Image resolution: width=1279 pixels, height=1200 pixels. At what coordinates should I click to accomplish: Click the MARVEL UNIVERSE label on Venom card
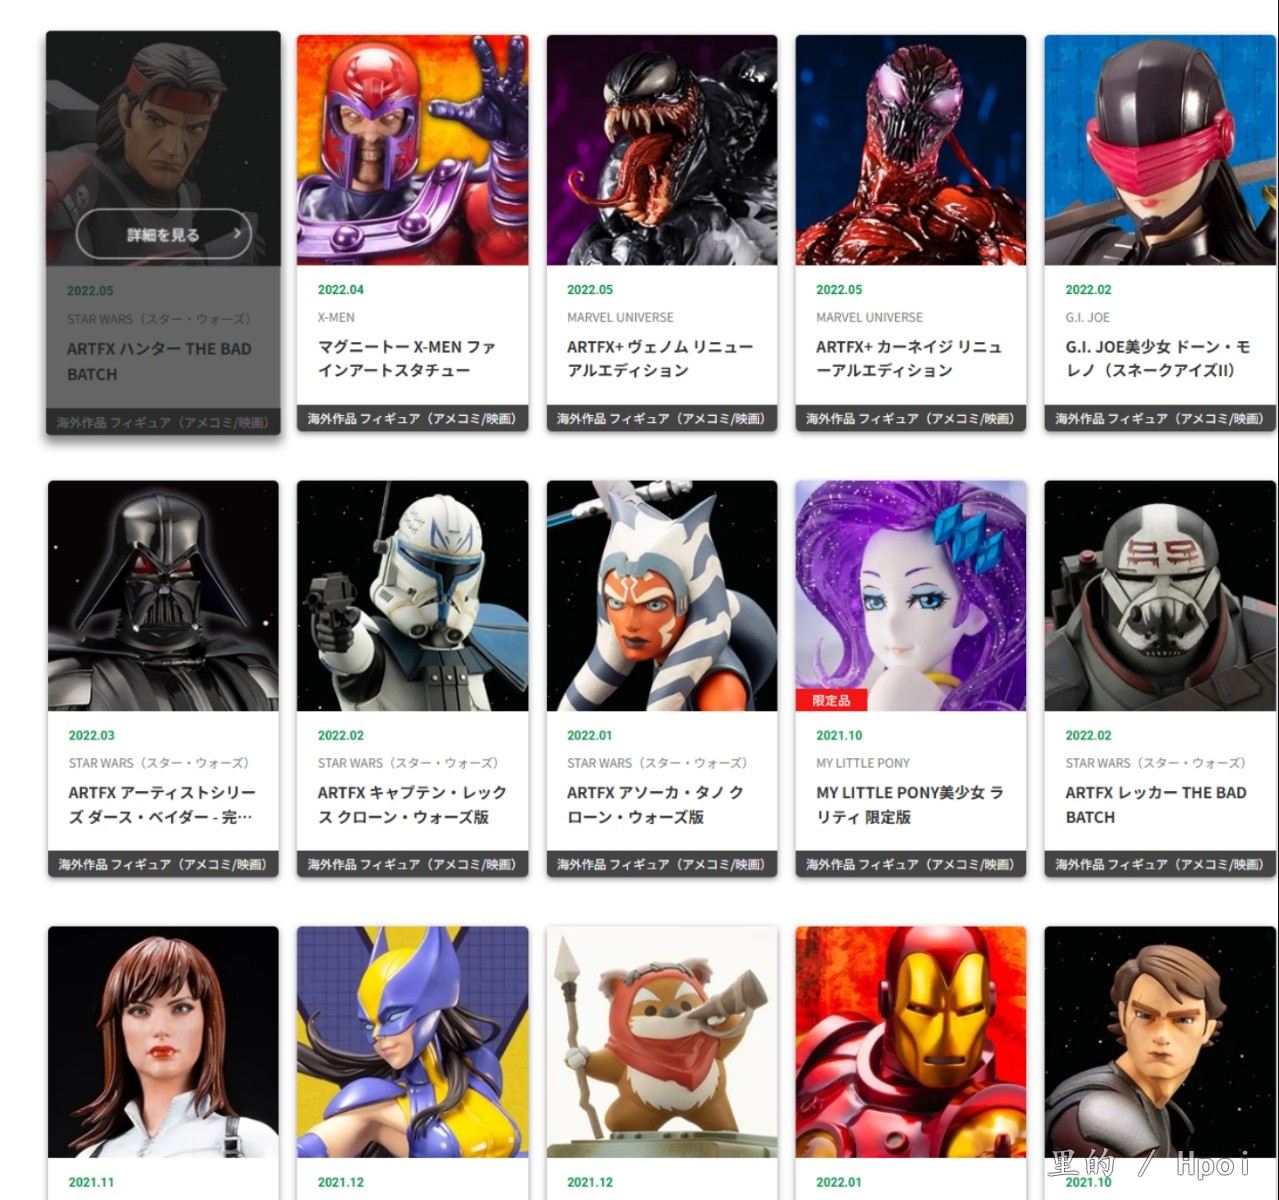click(620, 317)
